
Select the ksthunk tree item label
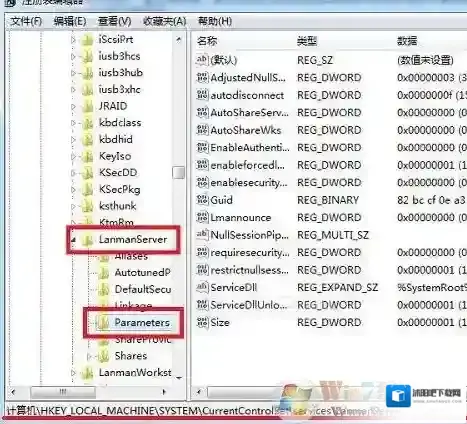118,206
